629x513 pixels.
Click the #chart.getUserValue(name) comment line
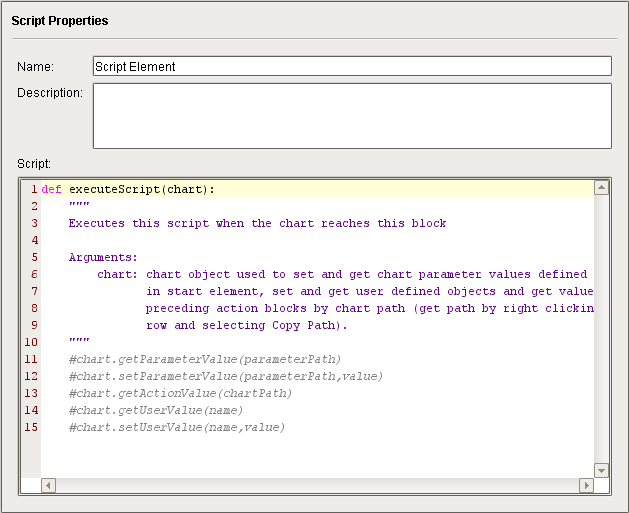(156, 410)
